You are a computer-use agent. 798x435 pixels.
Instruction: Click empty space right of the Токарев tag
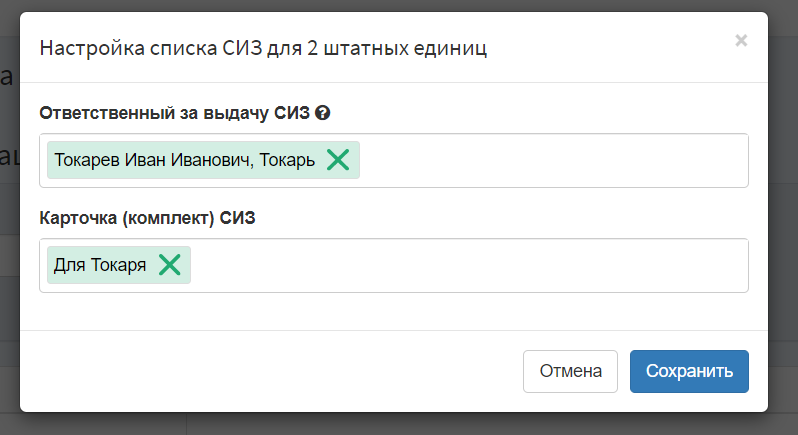coord(554,160)
